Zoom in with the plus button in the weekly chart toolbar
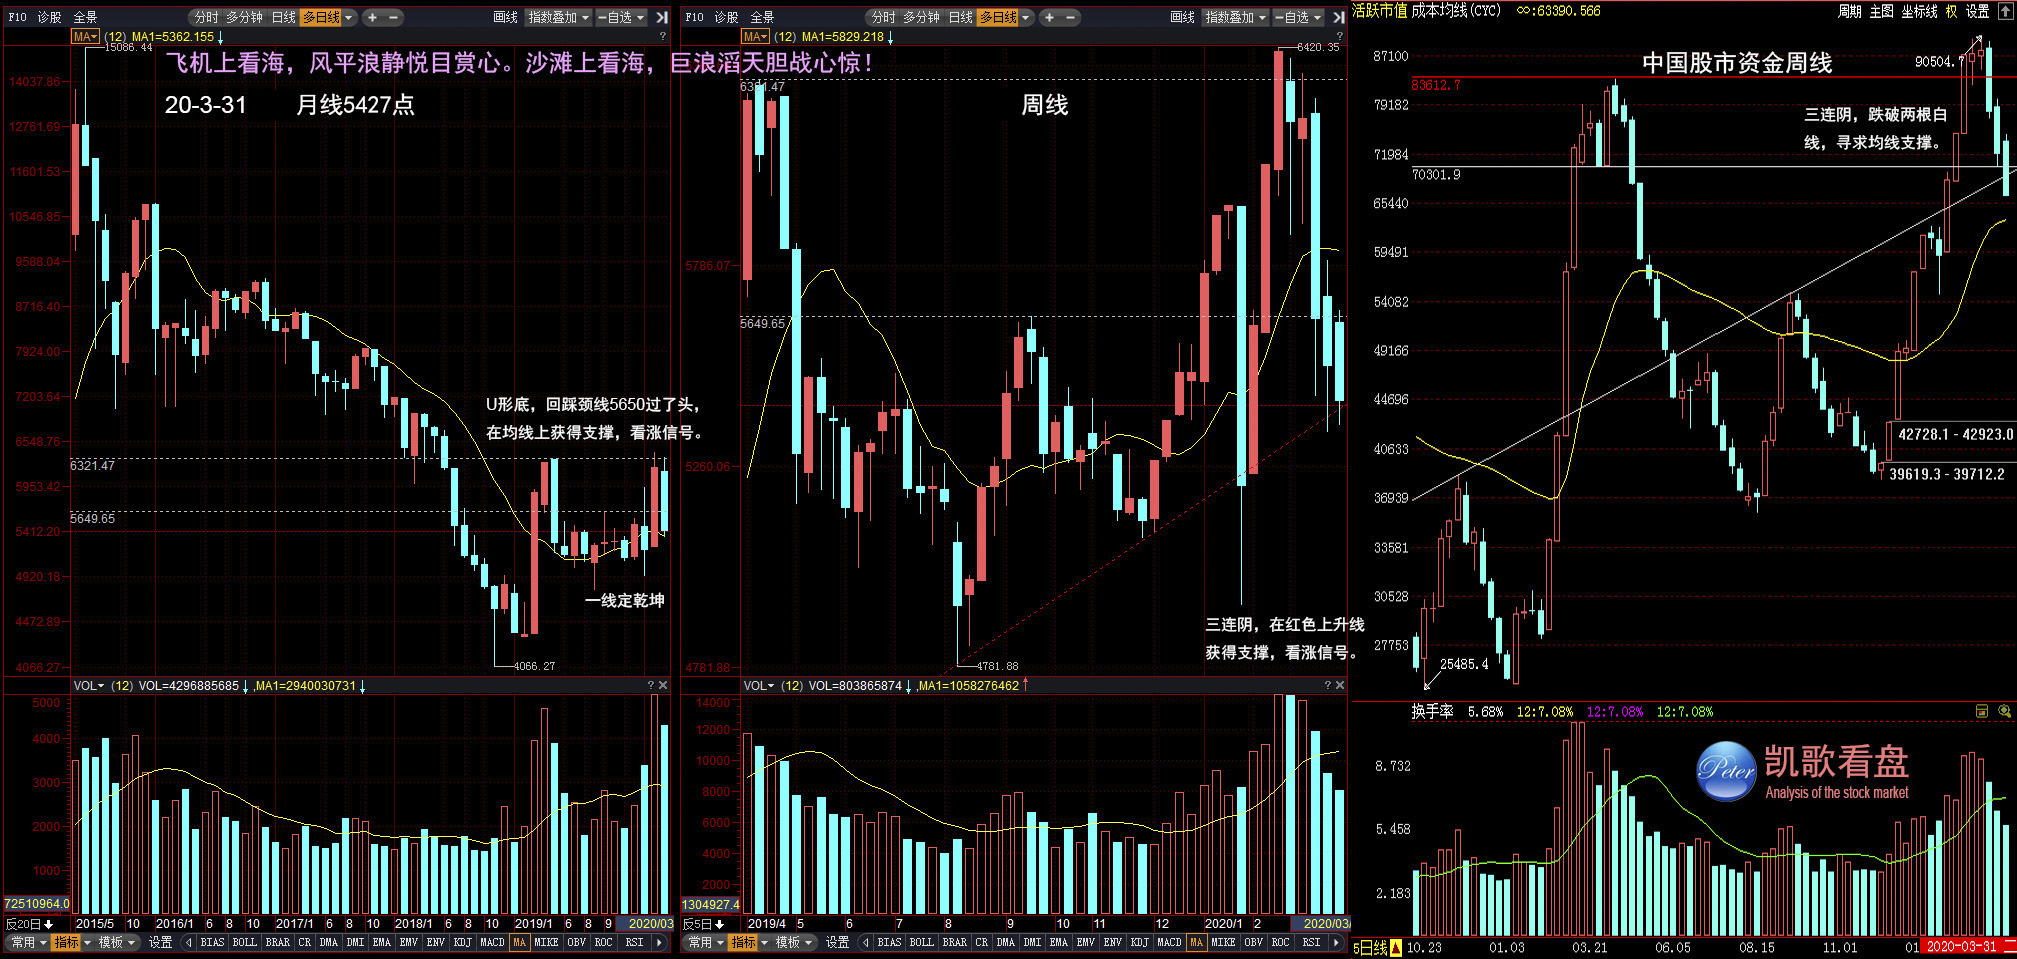This screenshot has height=959, width=2017. pos(1049,17)
